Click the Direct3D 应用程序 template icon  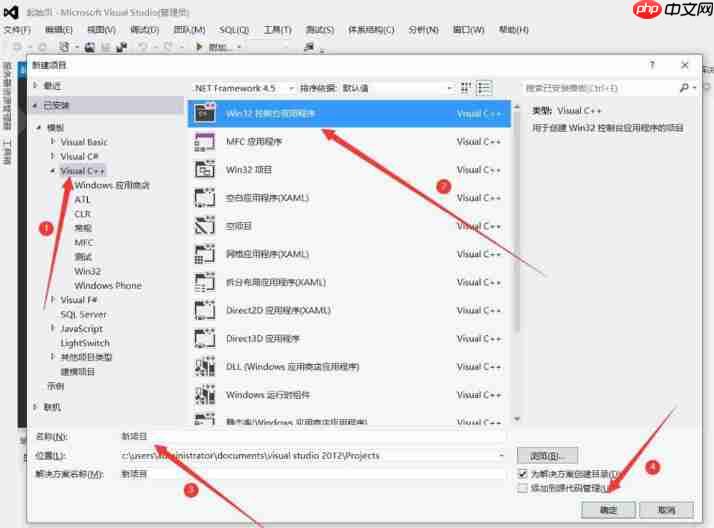[205, 339]
